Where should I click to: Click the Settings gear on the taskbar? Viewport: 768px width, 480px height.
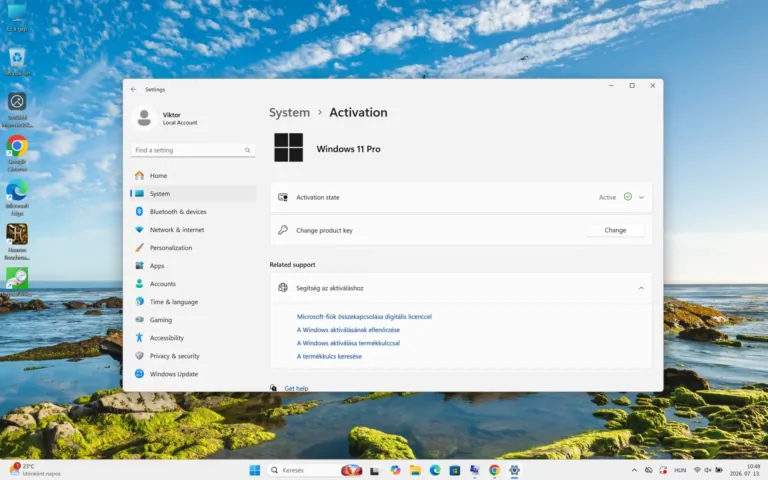pos(514,470)
